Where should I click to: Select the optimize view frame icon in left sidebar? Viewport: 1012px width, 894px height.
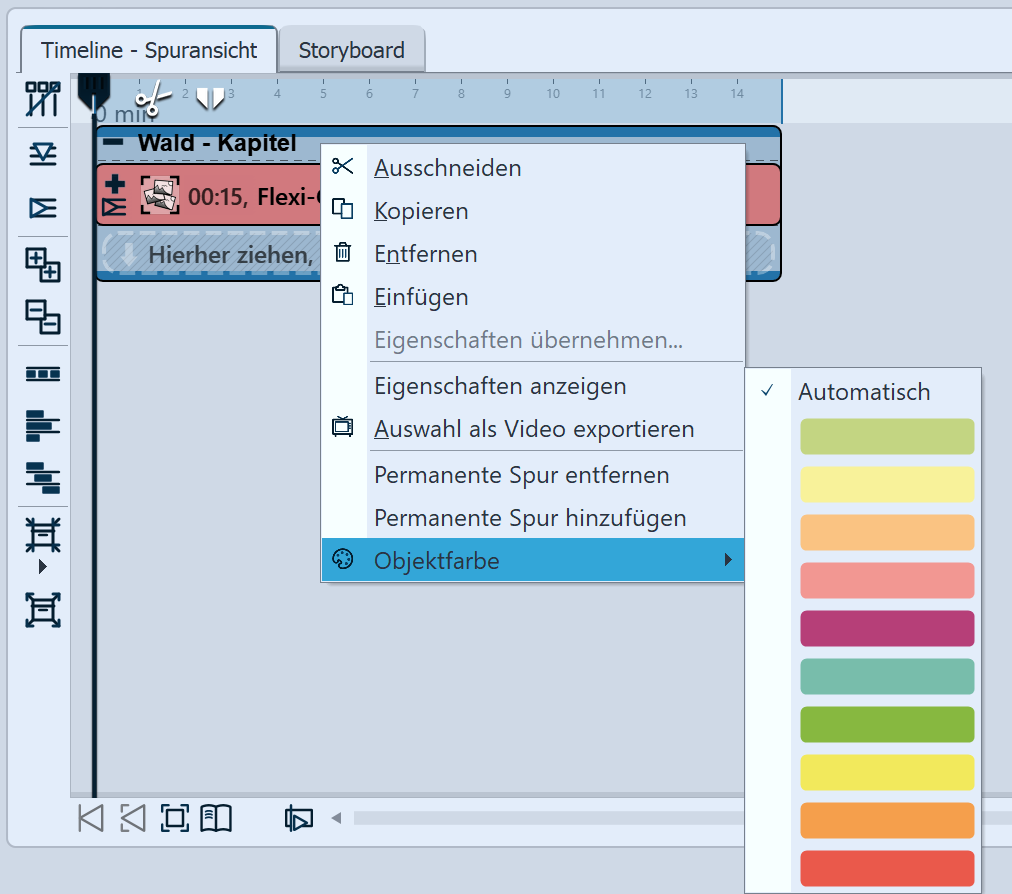point(41,536)
